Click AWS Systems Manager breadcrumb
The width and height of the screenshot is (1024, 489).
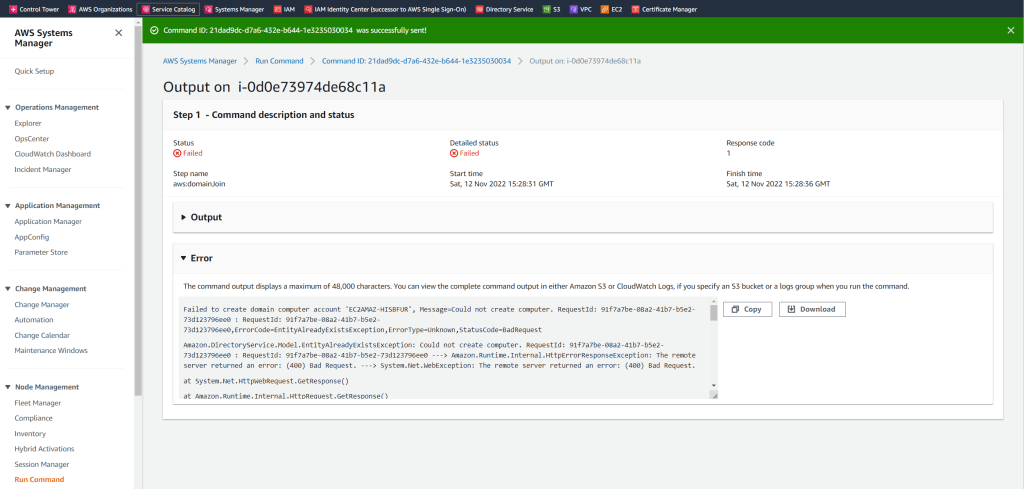pos(200,61)
